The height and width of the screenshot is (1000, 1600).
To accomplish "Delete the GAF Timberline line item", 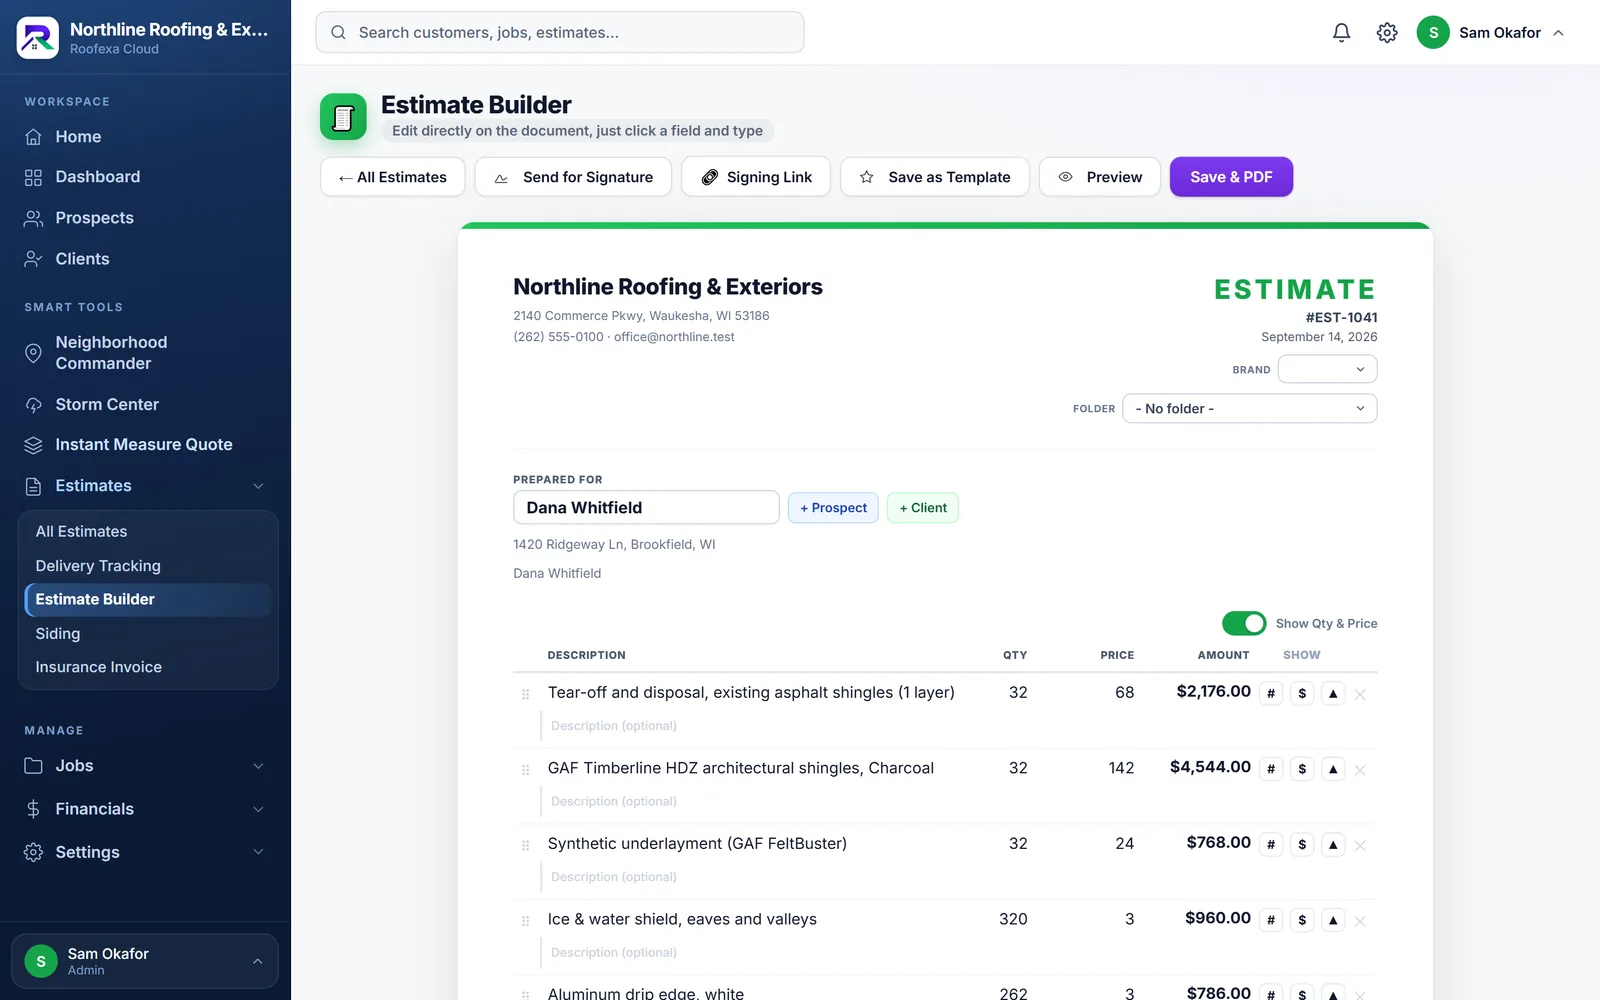I will click(1360, 770).
